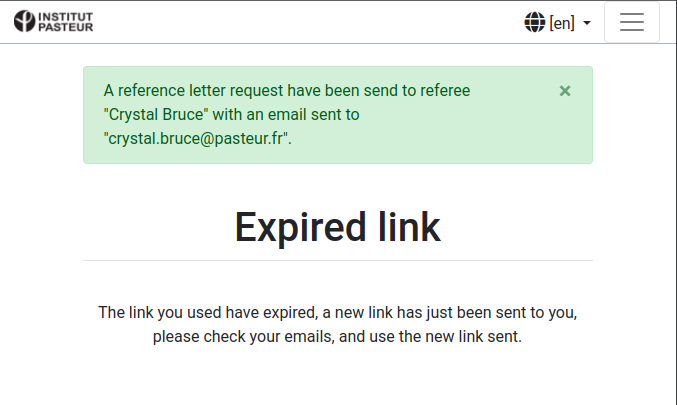Viewport: 677px width, 405px height.
Task: Select the [en] language label
Action: point(562,23)
